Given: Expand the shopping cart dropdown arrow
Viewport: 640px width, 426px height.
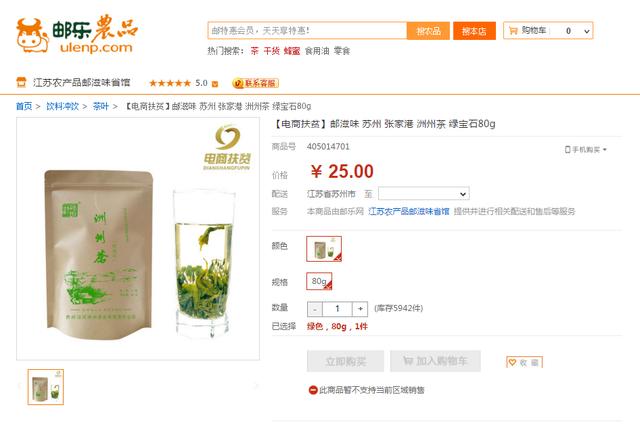Looking at the screenshot, I should click(x=587, y=31).
